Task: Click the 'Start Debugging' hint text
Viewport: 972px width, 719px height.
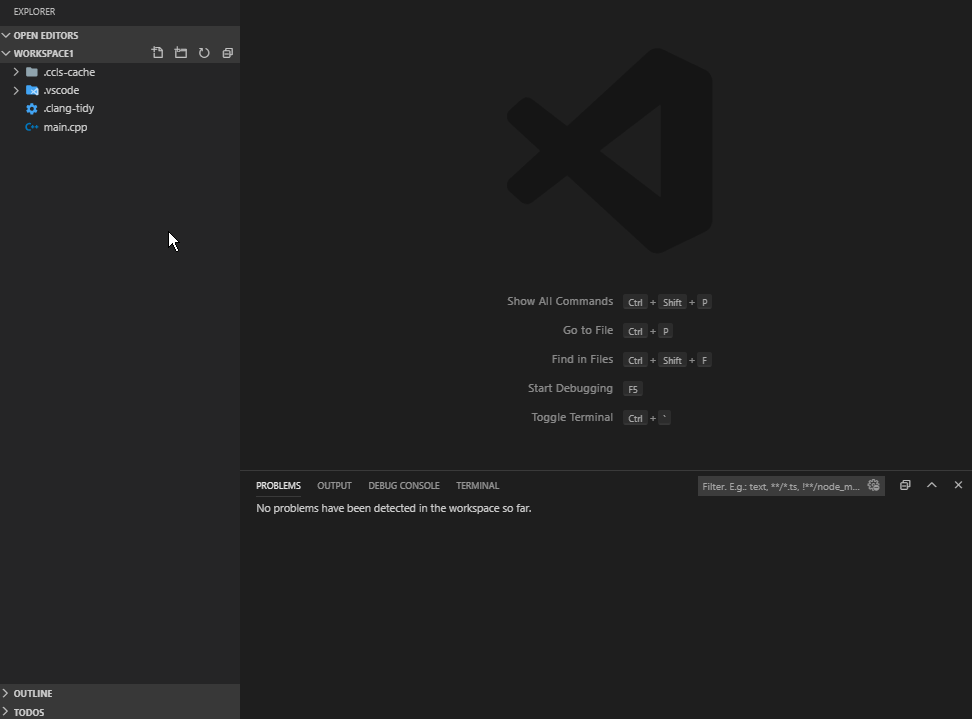Action: pos(570,388)
